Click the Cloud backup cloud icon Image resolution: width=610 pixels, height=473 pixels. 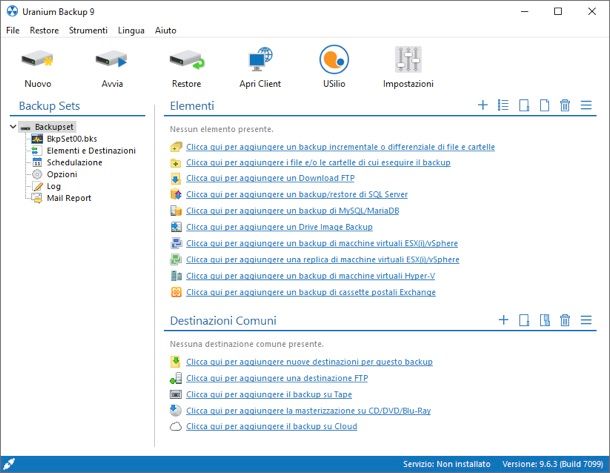tap(176, 427)
